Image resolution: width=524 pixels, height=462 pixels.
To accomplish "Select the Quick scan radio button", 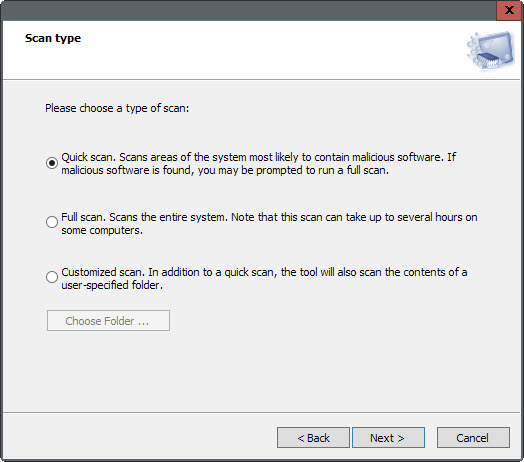I will pos(52,163).
